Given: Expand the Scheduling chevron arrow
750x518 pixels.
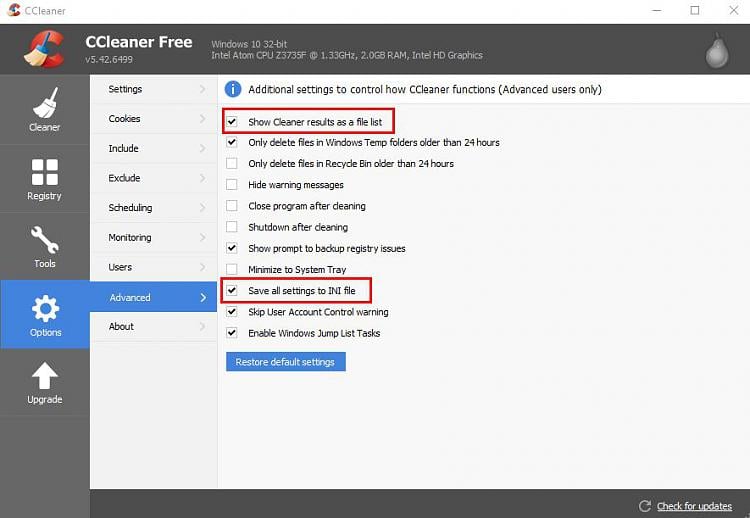Looking at the screenshot, I should click(x=203, y=208).
